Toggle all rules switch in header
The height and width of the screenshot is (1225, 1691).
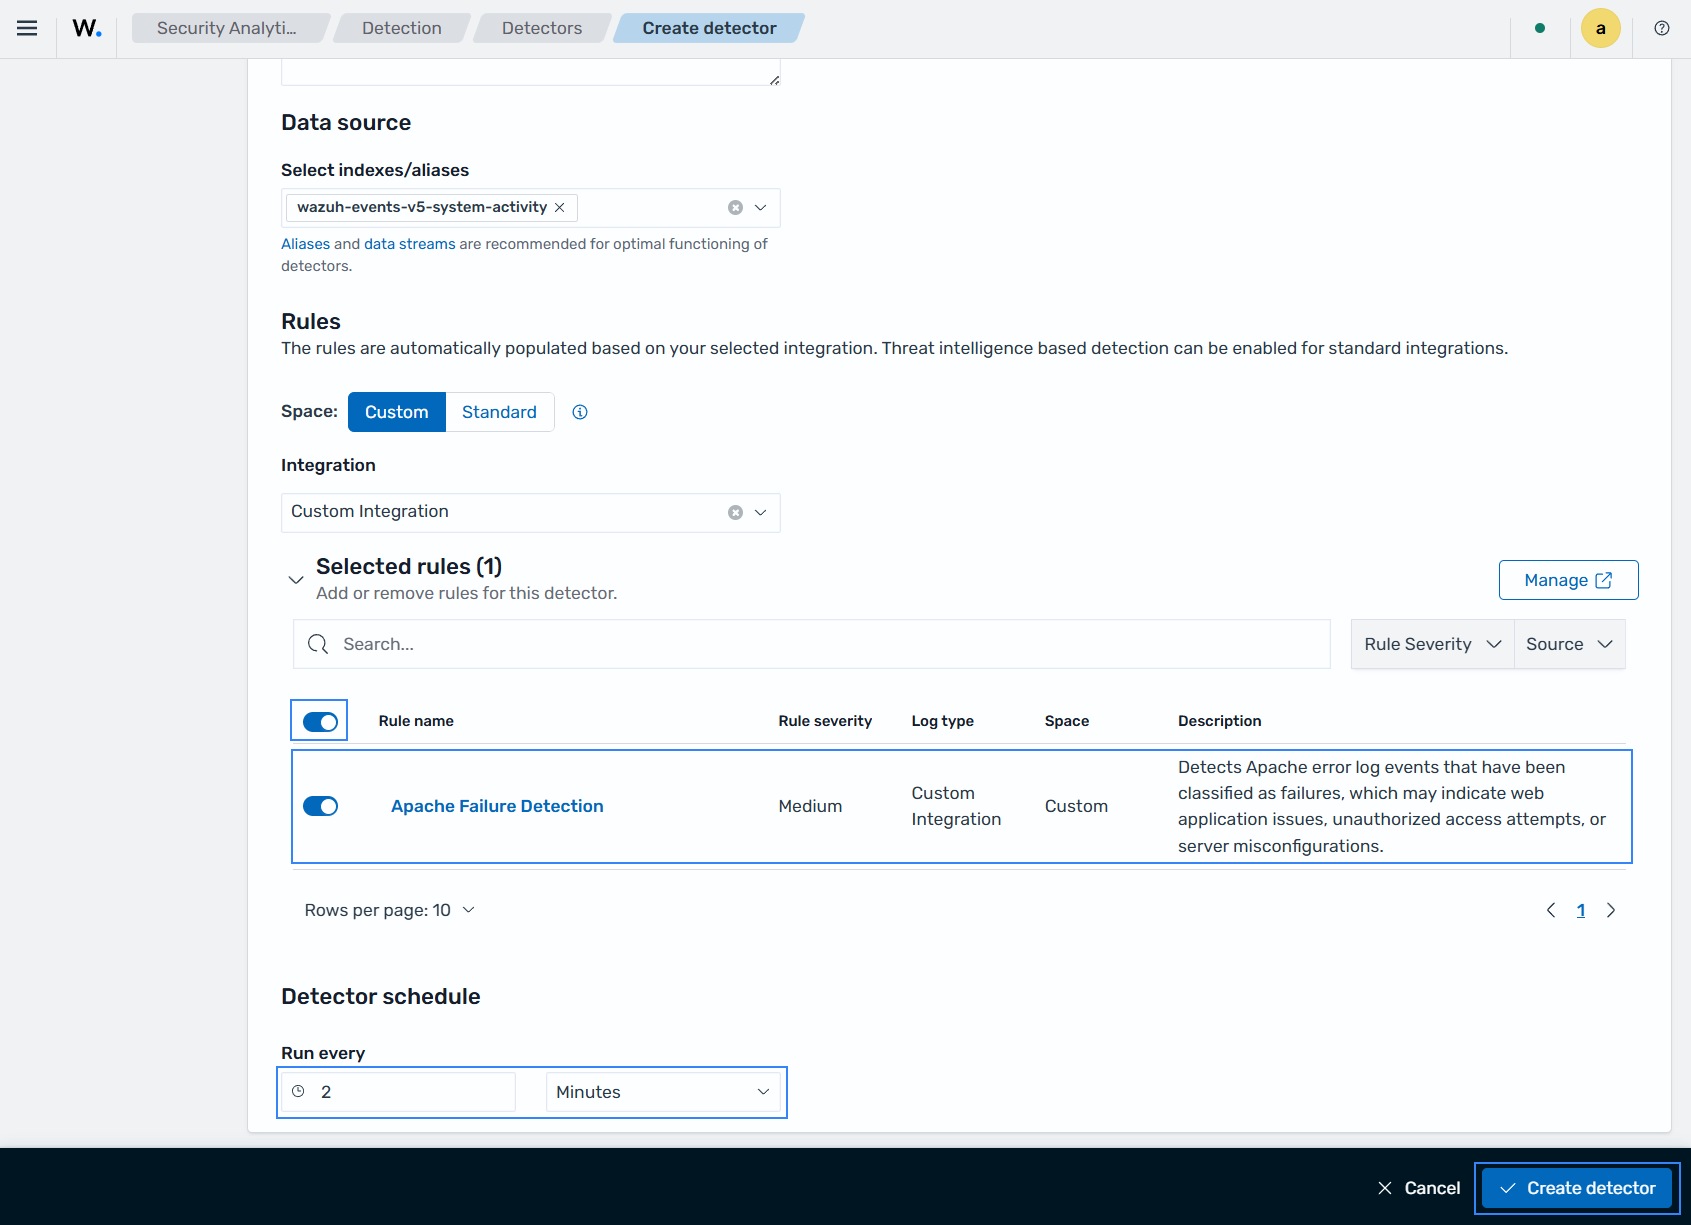point(320,722)
